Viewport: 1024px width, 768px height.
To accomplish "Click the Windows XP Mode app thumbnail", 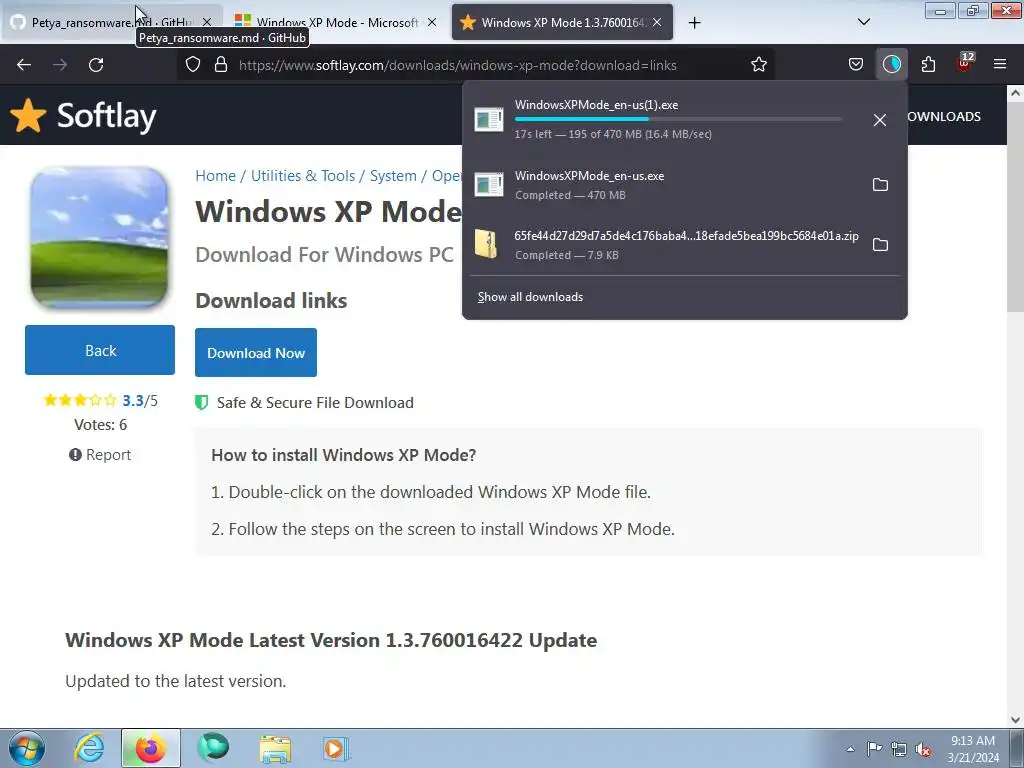I will click(99, 236).
